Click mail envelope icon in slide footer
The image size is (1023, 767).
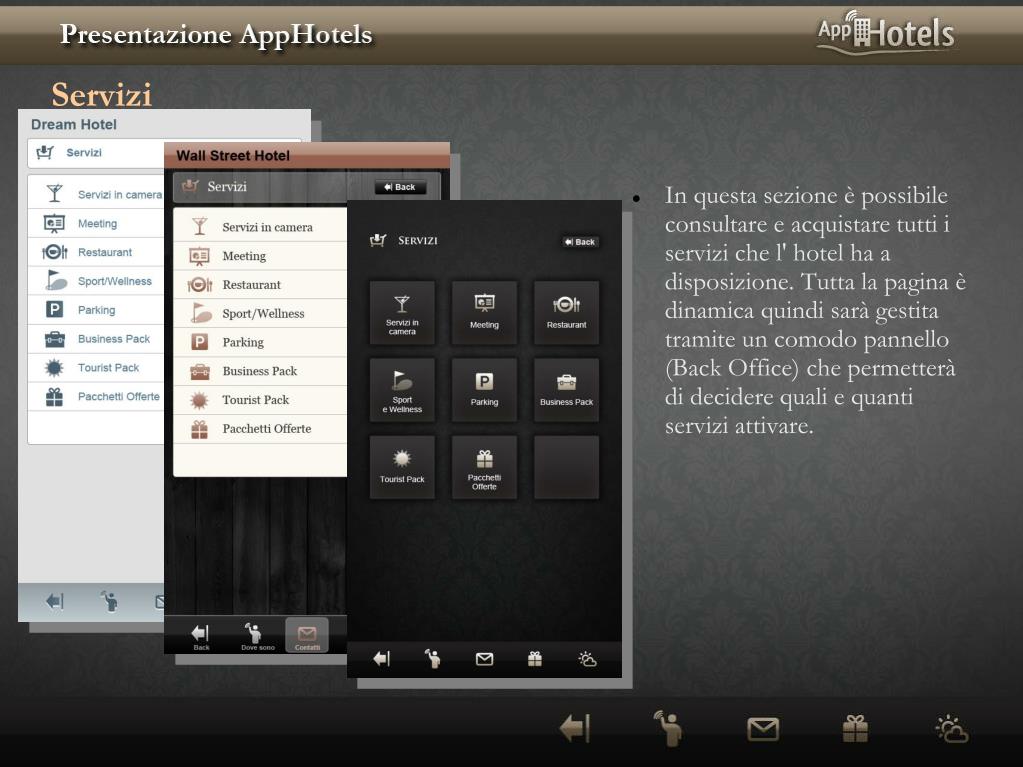(x=763, y=729)
